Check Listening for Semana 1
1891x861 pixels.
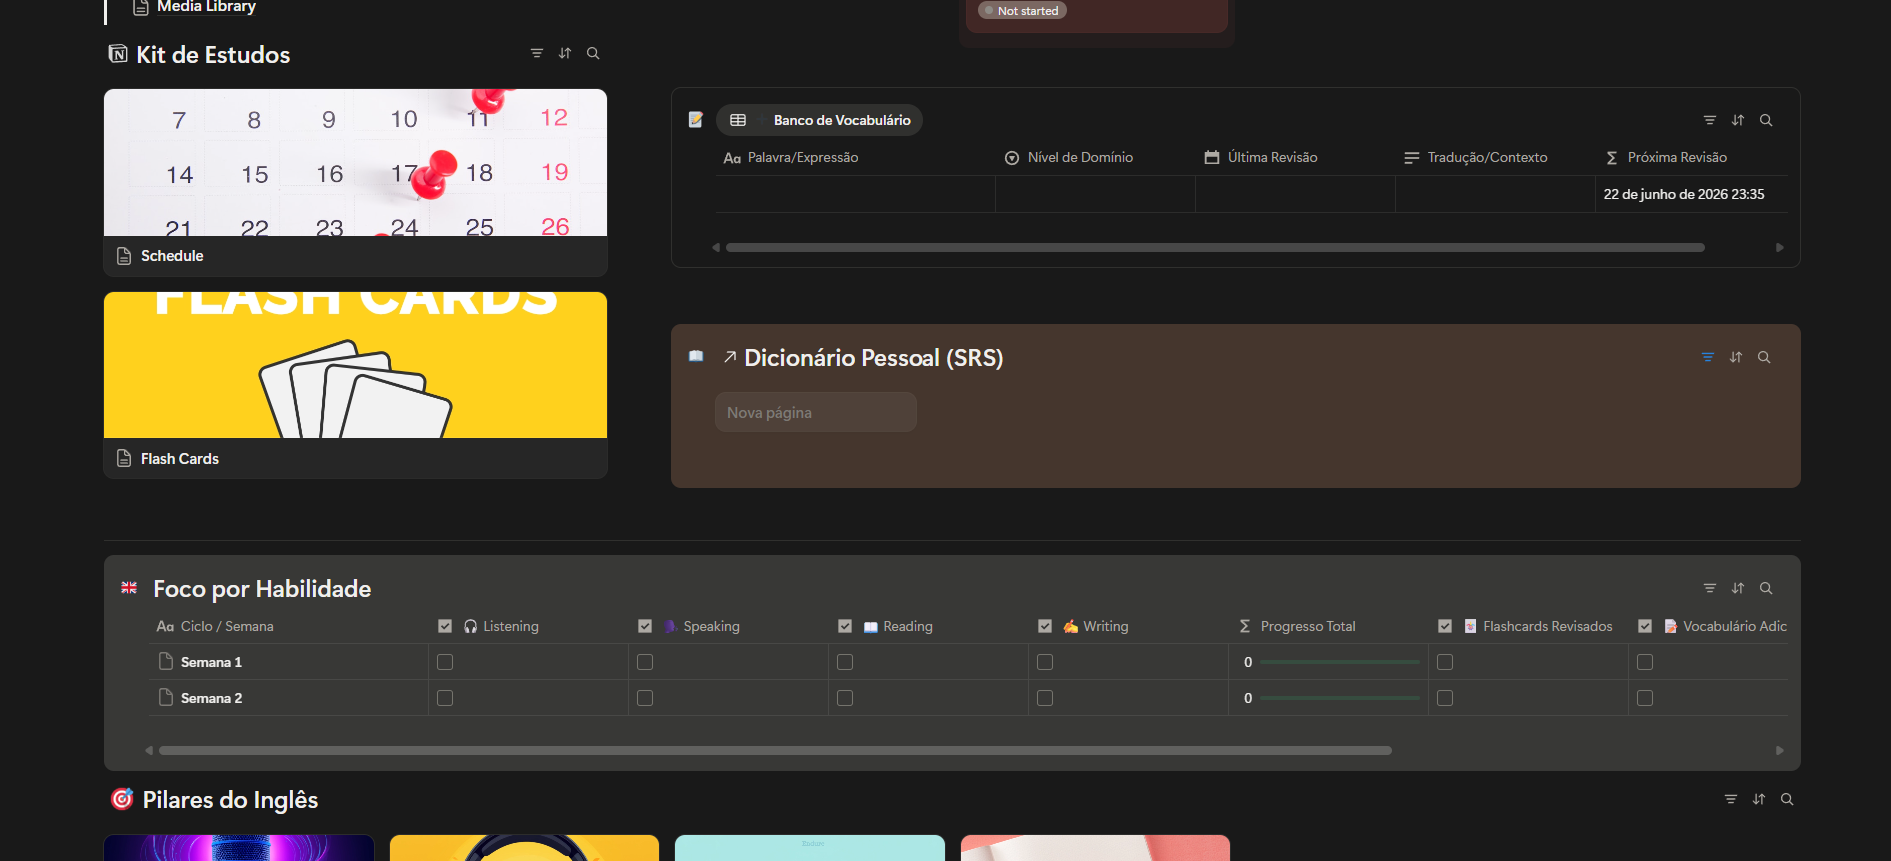coord(445,662)
